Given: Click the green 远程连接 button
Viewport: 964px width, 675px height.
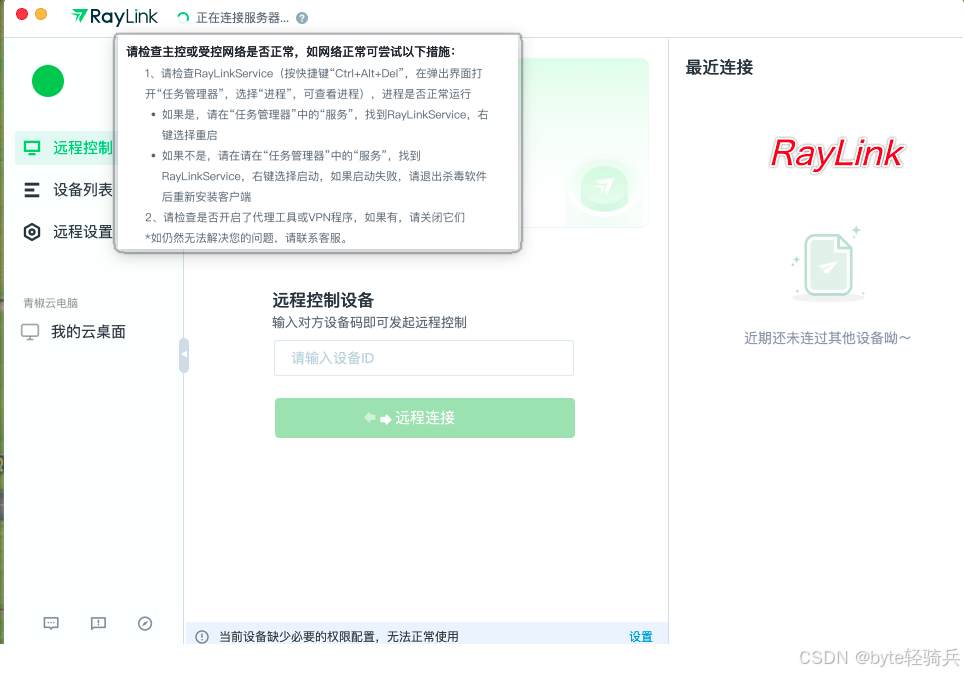Looking at the screenshot, I should [x=425, y=418].
